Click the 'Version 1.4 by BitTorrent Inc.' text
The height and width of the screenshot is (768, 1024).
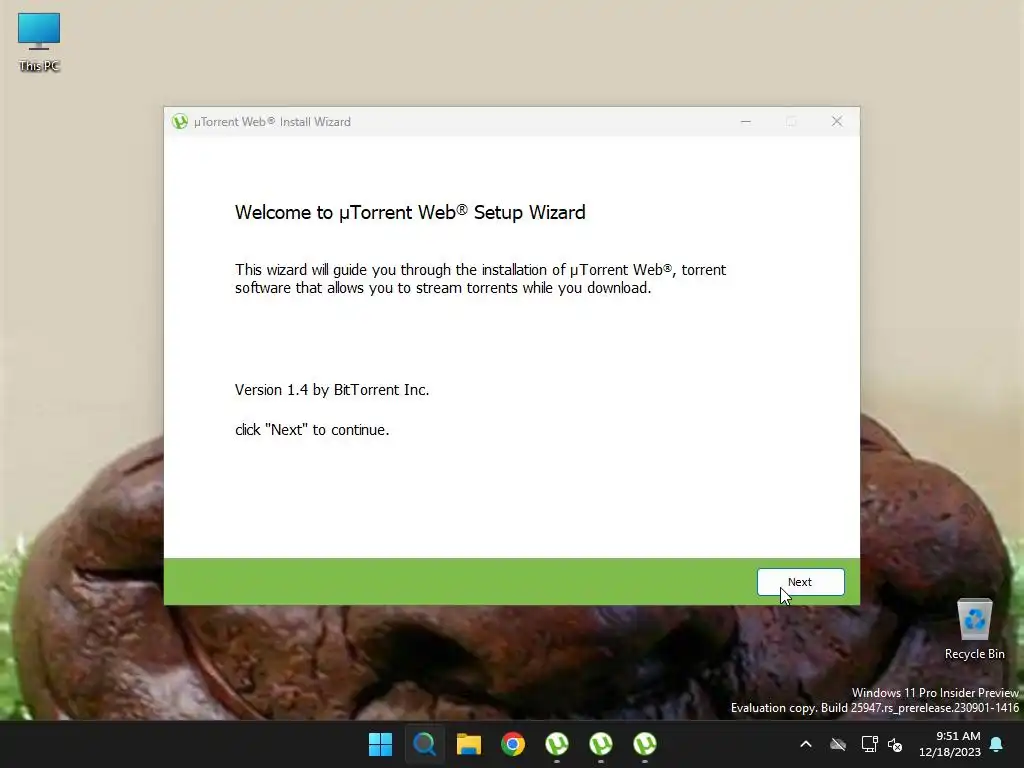[332, 390]
